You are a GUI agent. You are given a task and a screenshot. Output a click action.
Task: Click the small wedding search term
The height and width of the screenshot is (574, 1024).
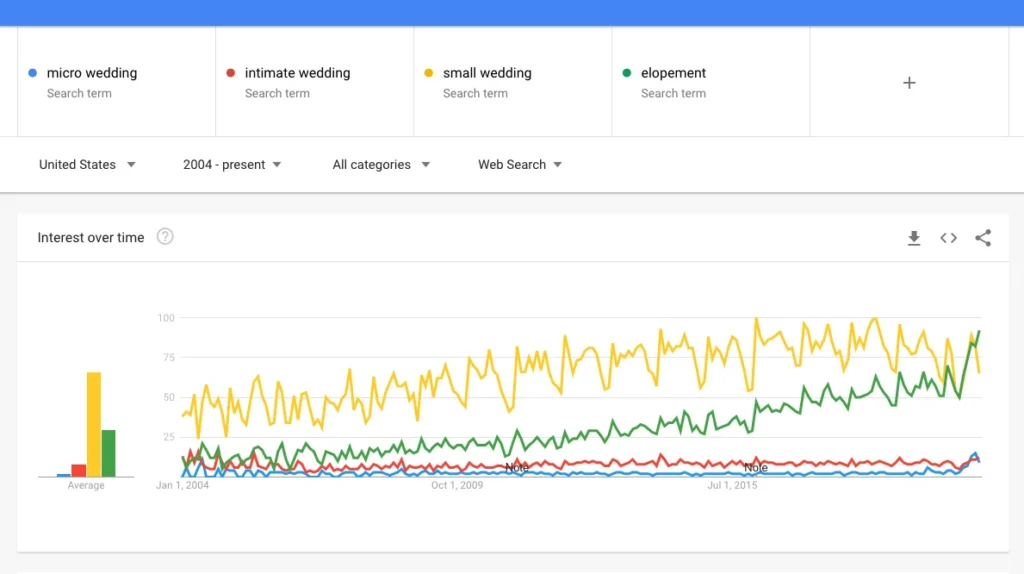[x=487, y=73]
